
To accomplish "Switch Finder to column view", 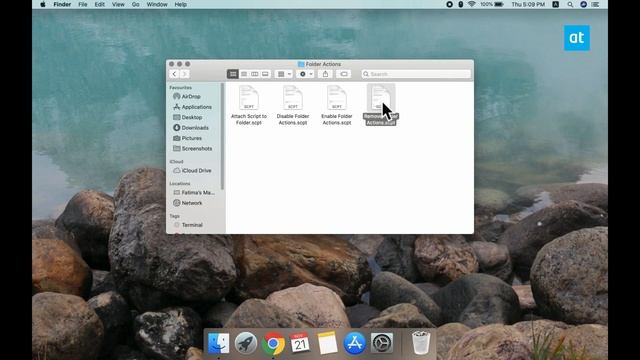I will pyautogui.click(x=255, y=74).
